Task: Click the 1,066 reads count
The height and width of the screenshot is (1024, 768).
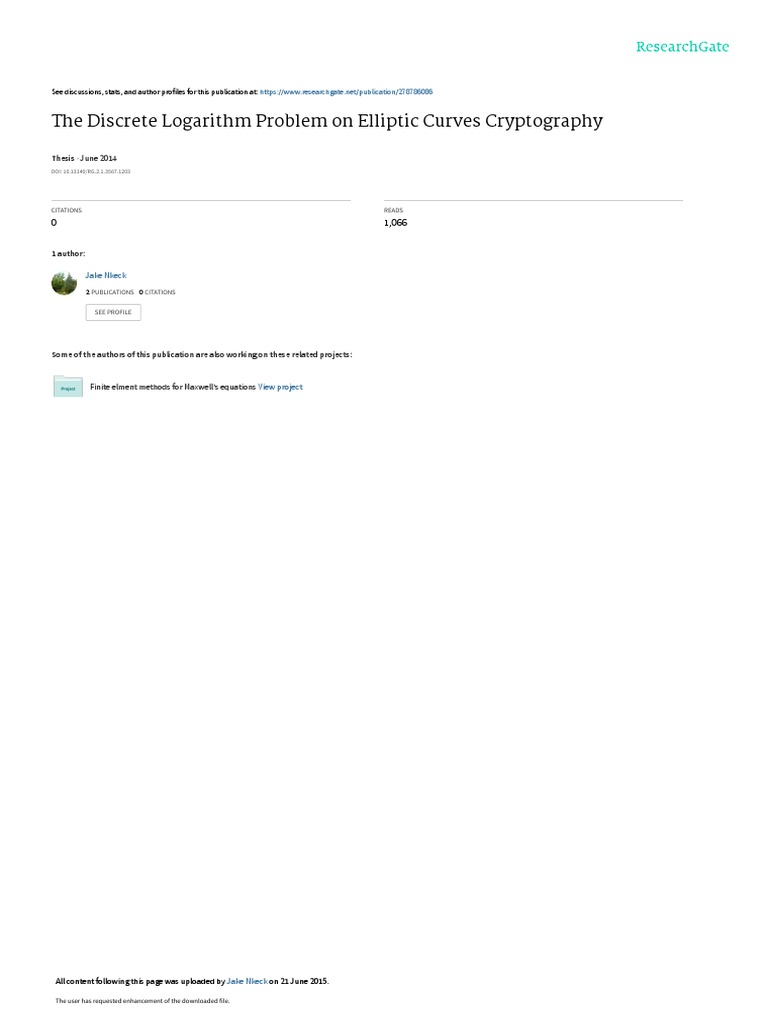Action: click(x=396, y=223)
